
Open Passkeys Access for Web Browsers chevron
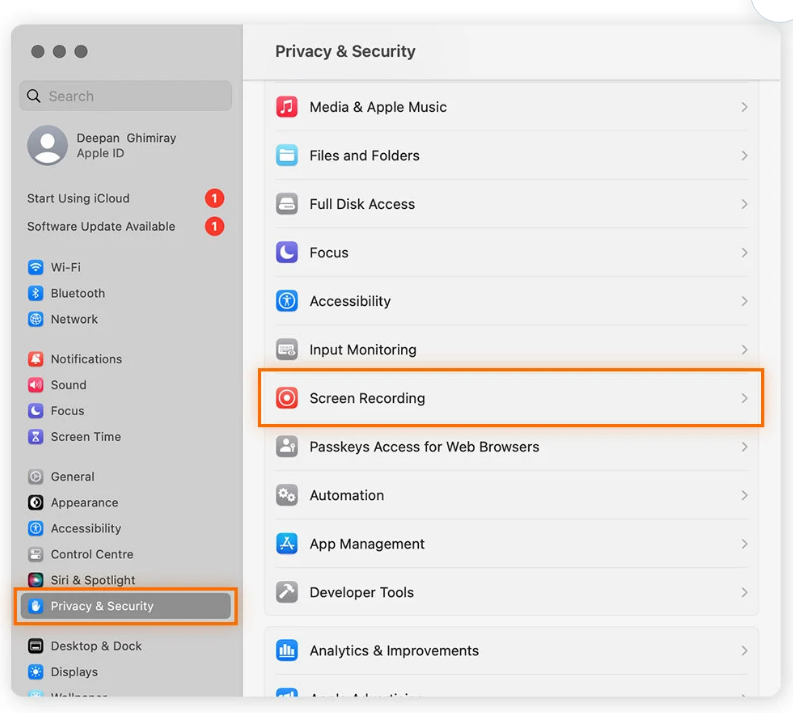coord(744,447)
